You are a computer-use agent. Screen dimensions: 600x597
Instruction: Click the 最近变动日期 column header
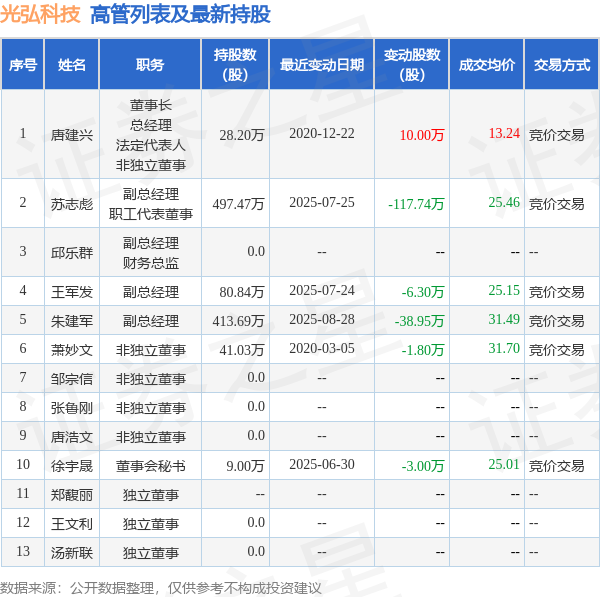pos(322,65)
